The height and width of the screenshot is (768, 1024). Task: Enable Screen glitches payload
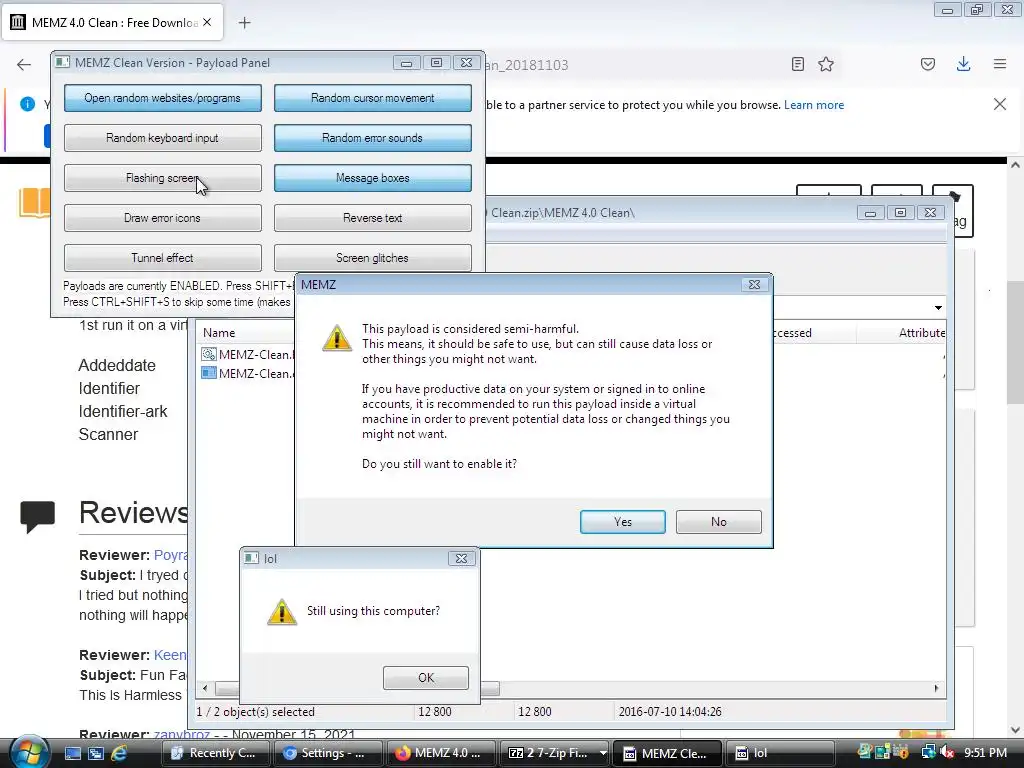[372, 258]
